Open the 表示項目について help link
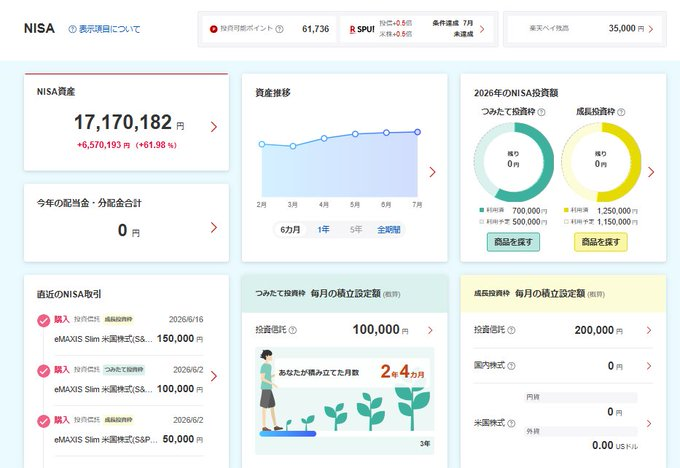680x468 pixels. [105, 29]
